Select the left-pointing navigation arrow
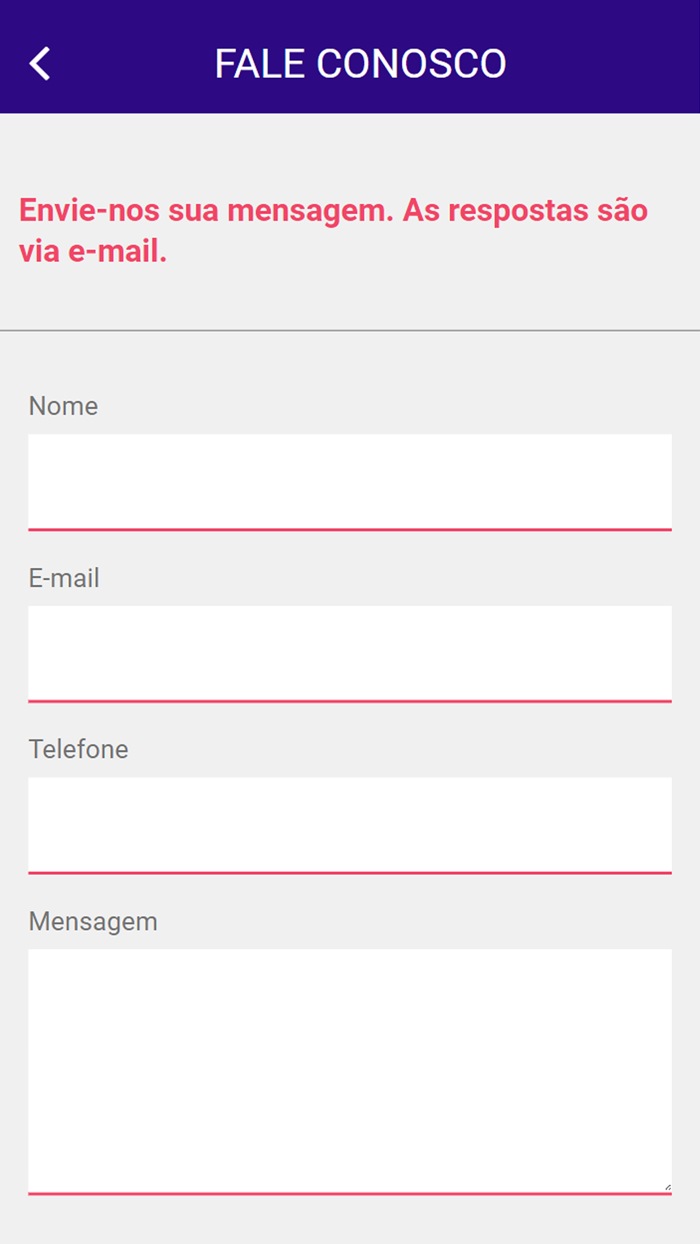The width and height of the screenshot is (700, 1244). (40, 62)
